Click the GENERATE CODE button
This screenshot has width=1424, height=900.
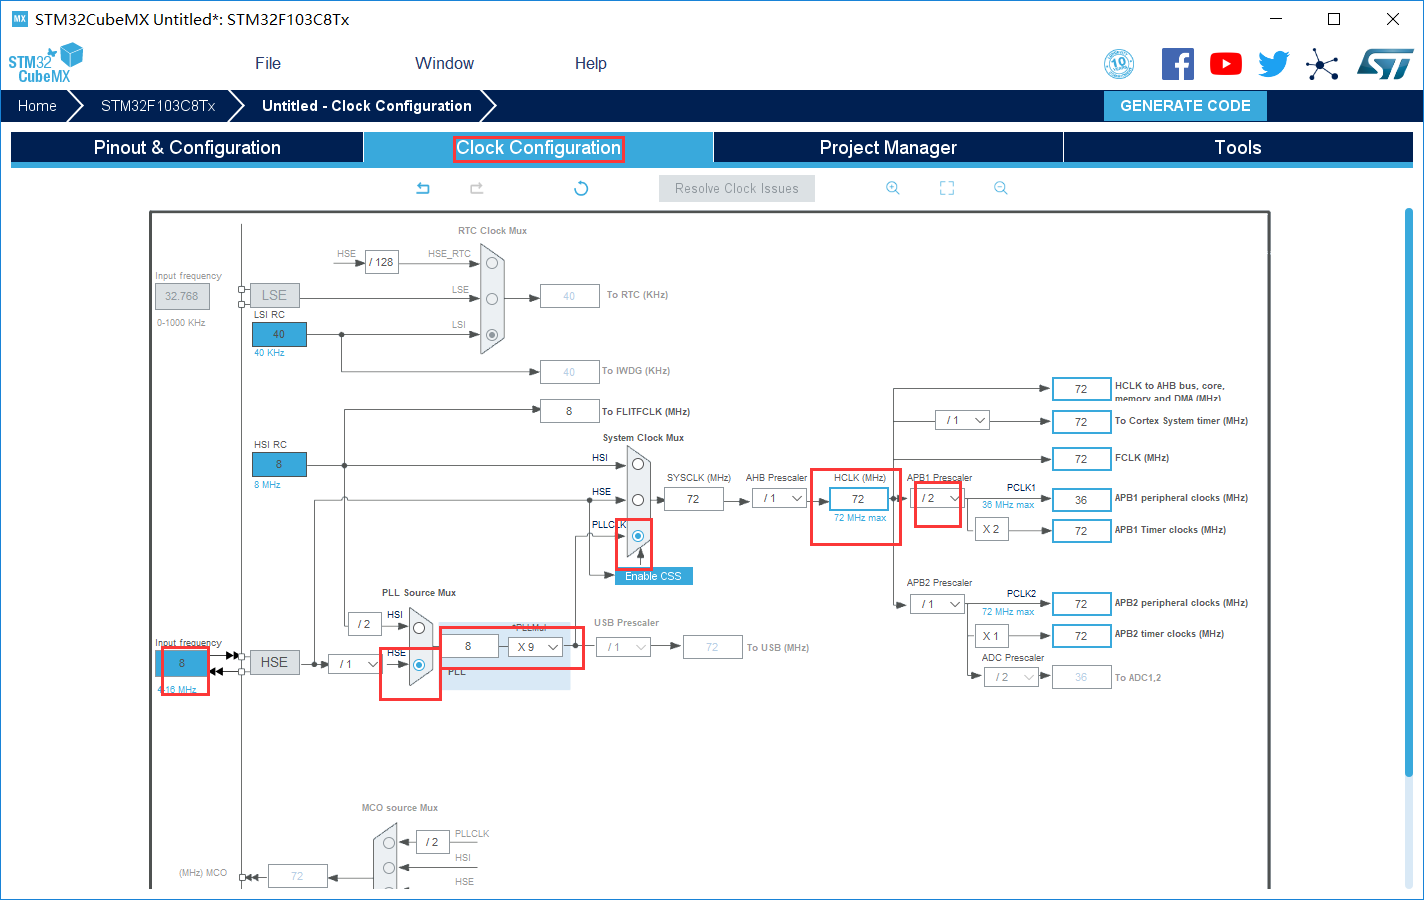pyautogui.click(x=1185, y=106)
